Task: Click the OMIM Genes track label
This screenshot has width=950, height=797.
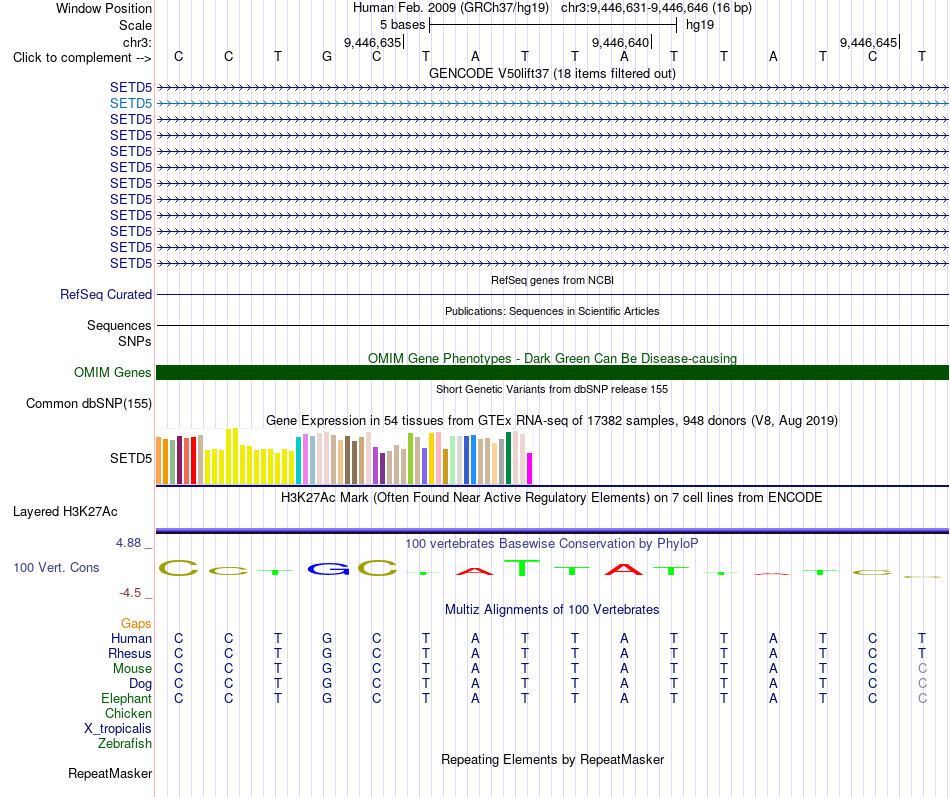Action: point(113,372)
